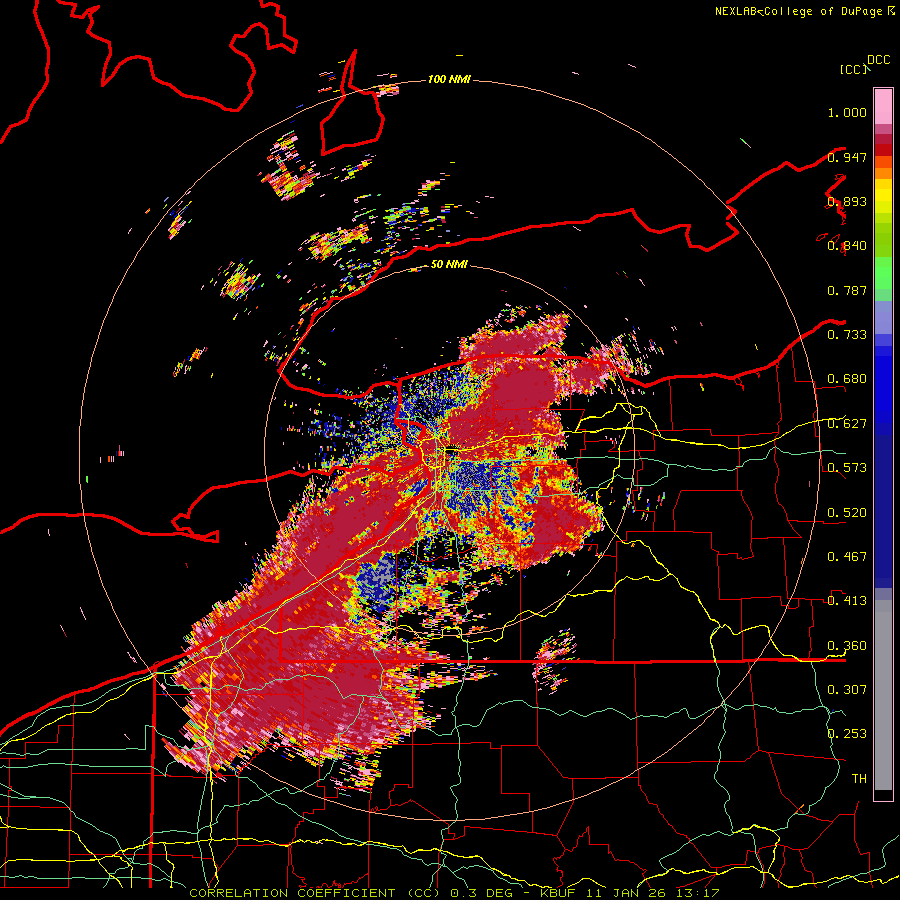Click the 0.893 legend value

[847, 201]
